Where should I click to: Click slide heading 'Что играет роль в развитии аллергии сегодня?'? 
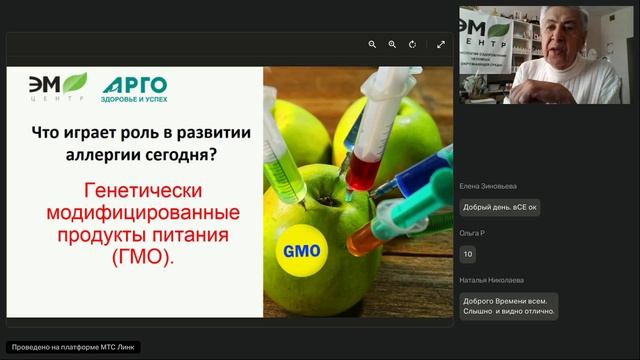pyautogui.click(x=141, y=144)
